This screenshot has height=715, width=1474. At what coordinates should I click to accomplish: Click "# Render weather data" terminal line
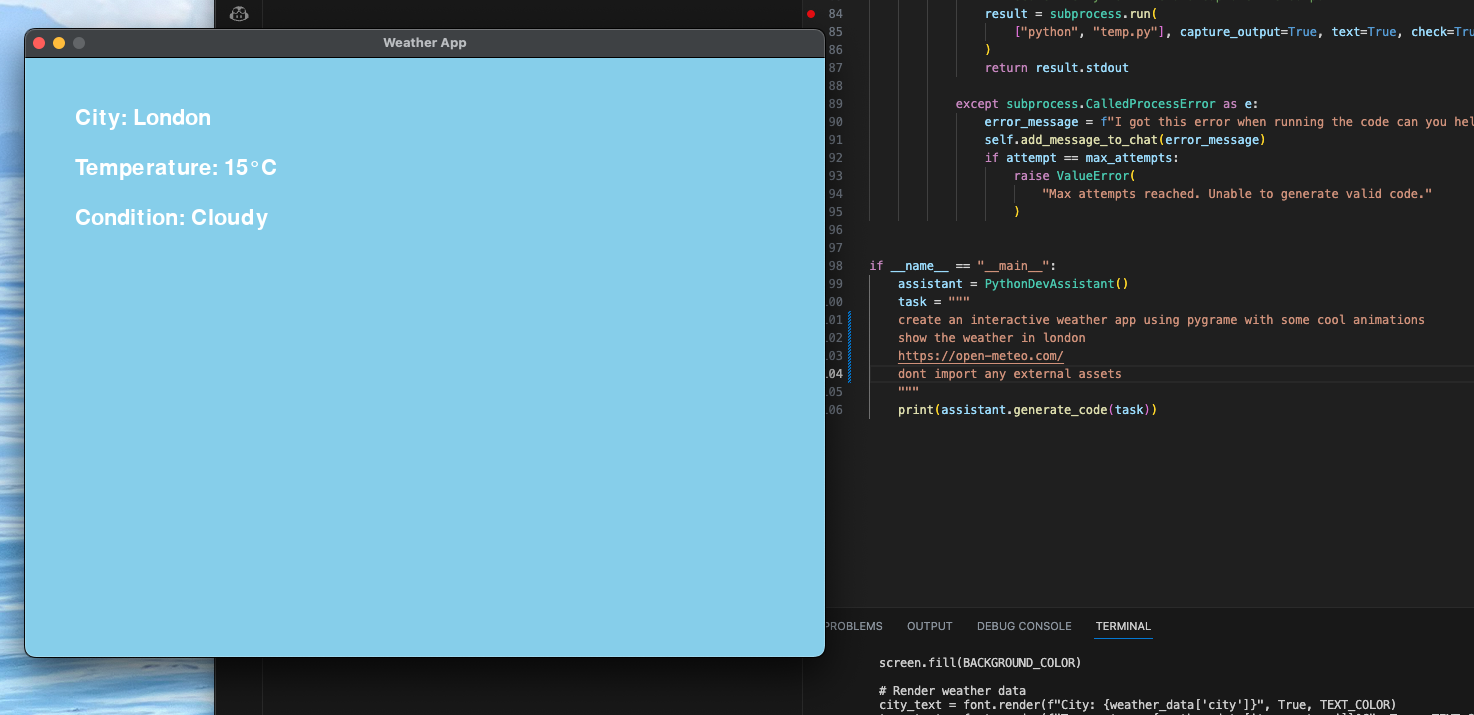[952, 691]
